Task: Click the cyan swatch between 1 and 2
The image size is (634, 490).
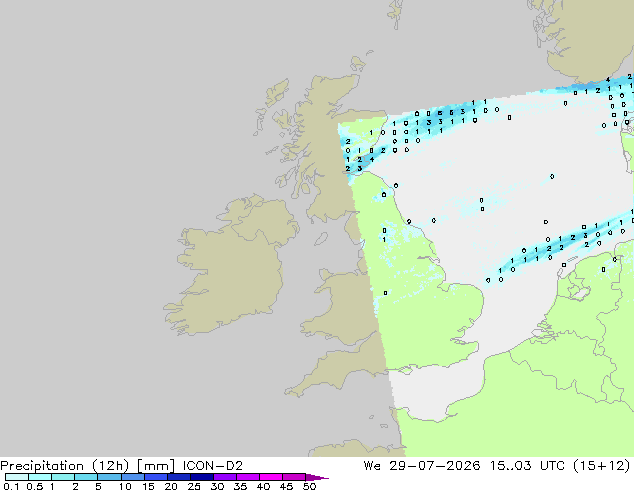Action: (63, 477)
